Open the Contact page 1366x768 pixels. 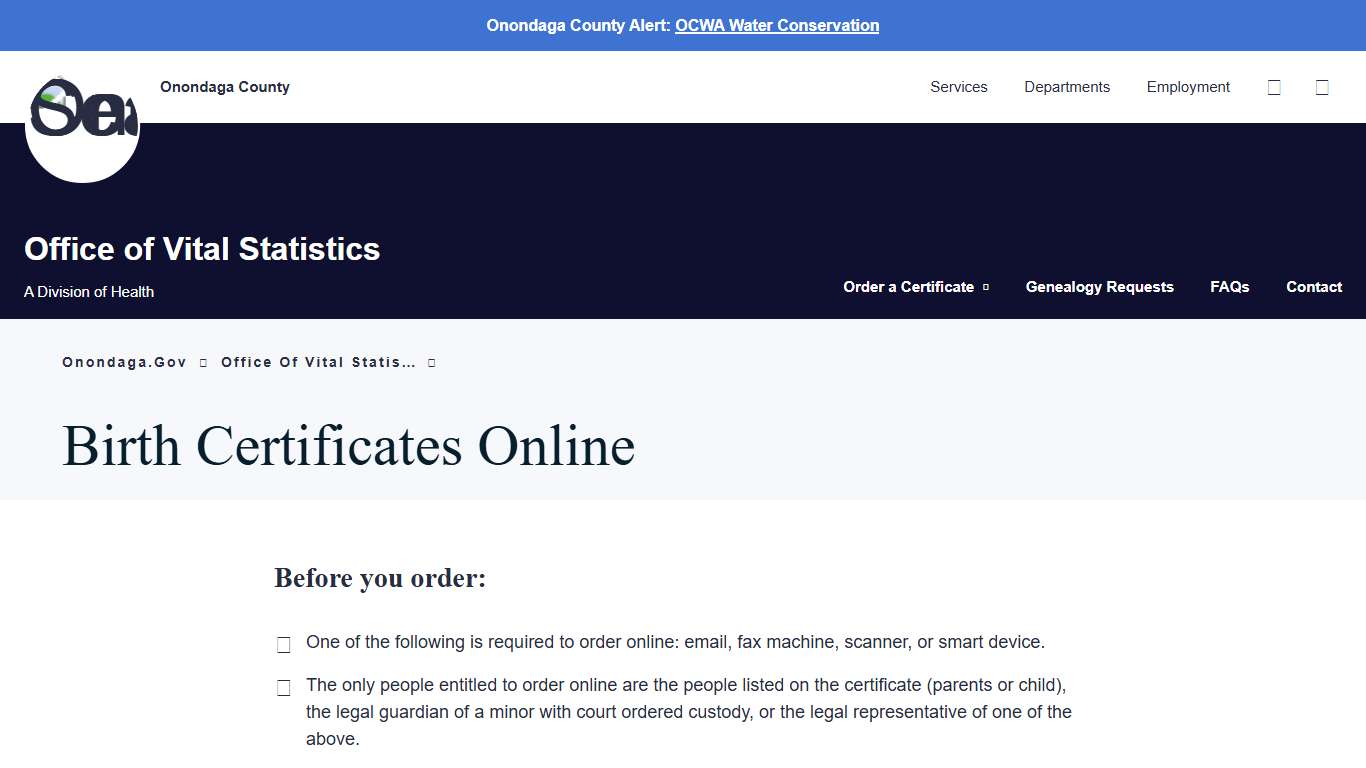pos(1313,287)
